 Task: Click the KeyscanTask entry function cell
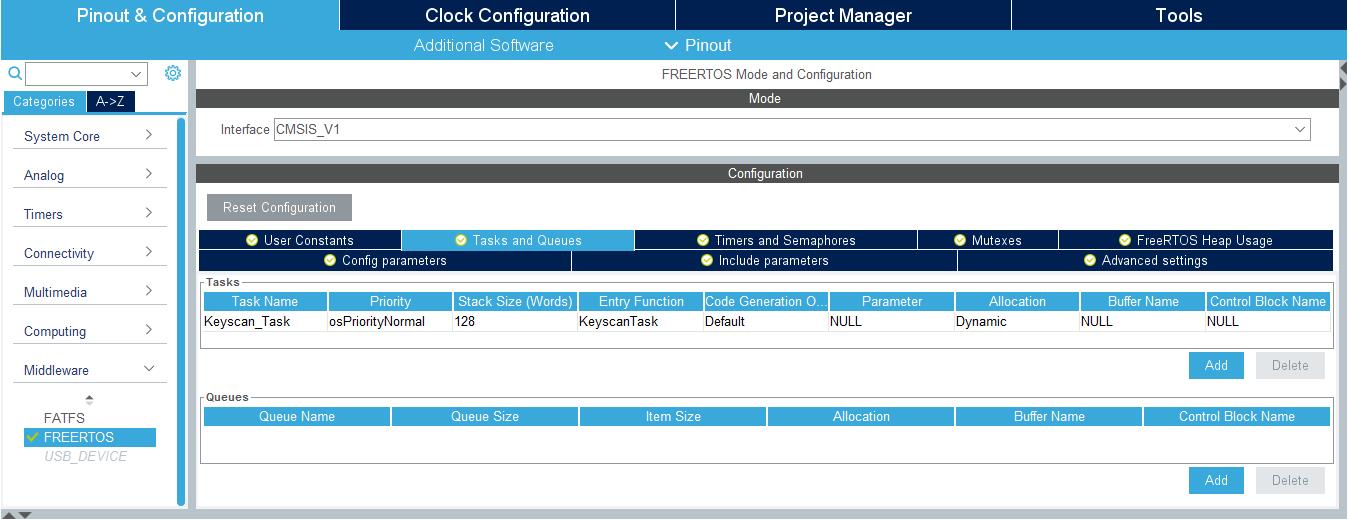640,321
